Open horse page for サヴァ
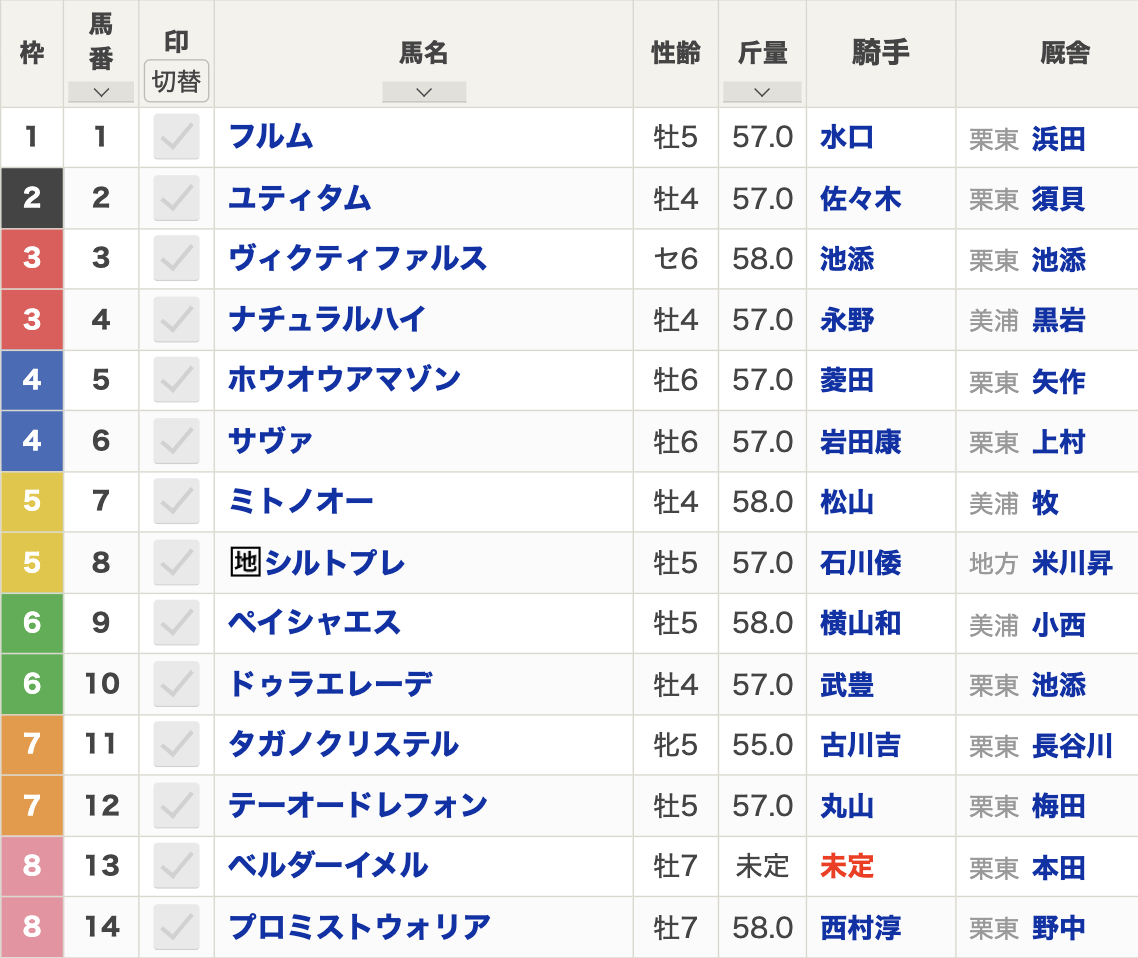This screenshot has width=1138, height=958. (x=271, y=441)
